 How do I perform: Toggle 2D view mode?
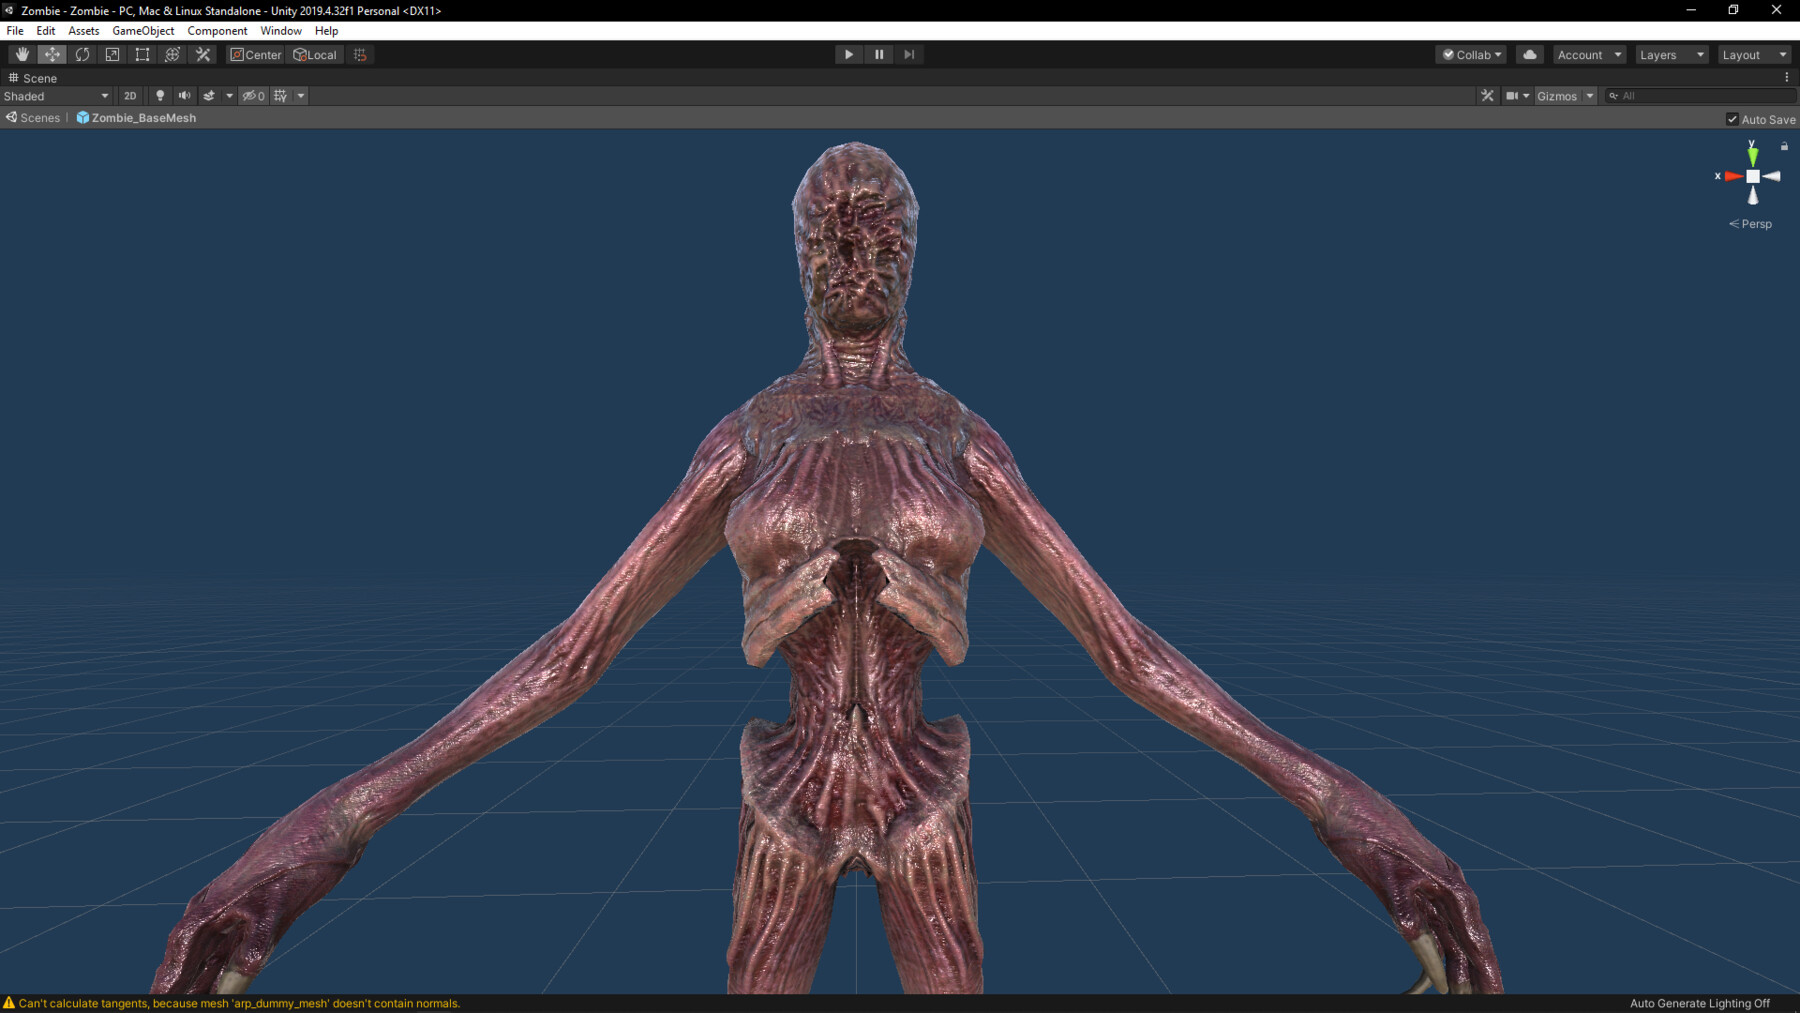click(130, 95)
